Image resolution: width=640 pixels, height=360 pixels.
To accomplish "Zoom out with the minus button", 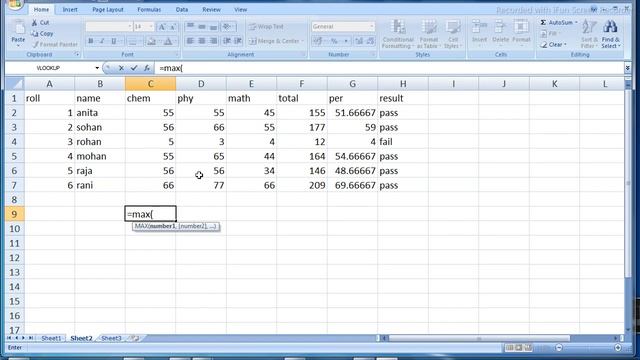I will [559, 347].
